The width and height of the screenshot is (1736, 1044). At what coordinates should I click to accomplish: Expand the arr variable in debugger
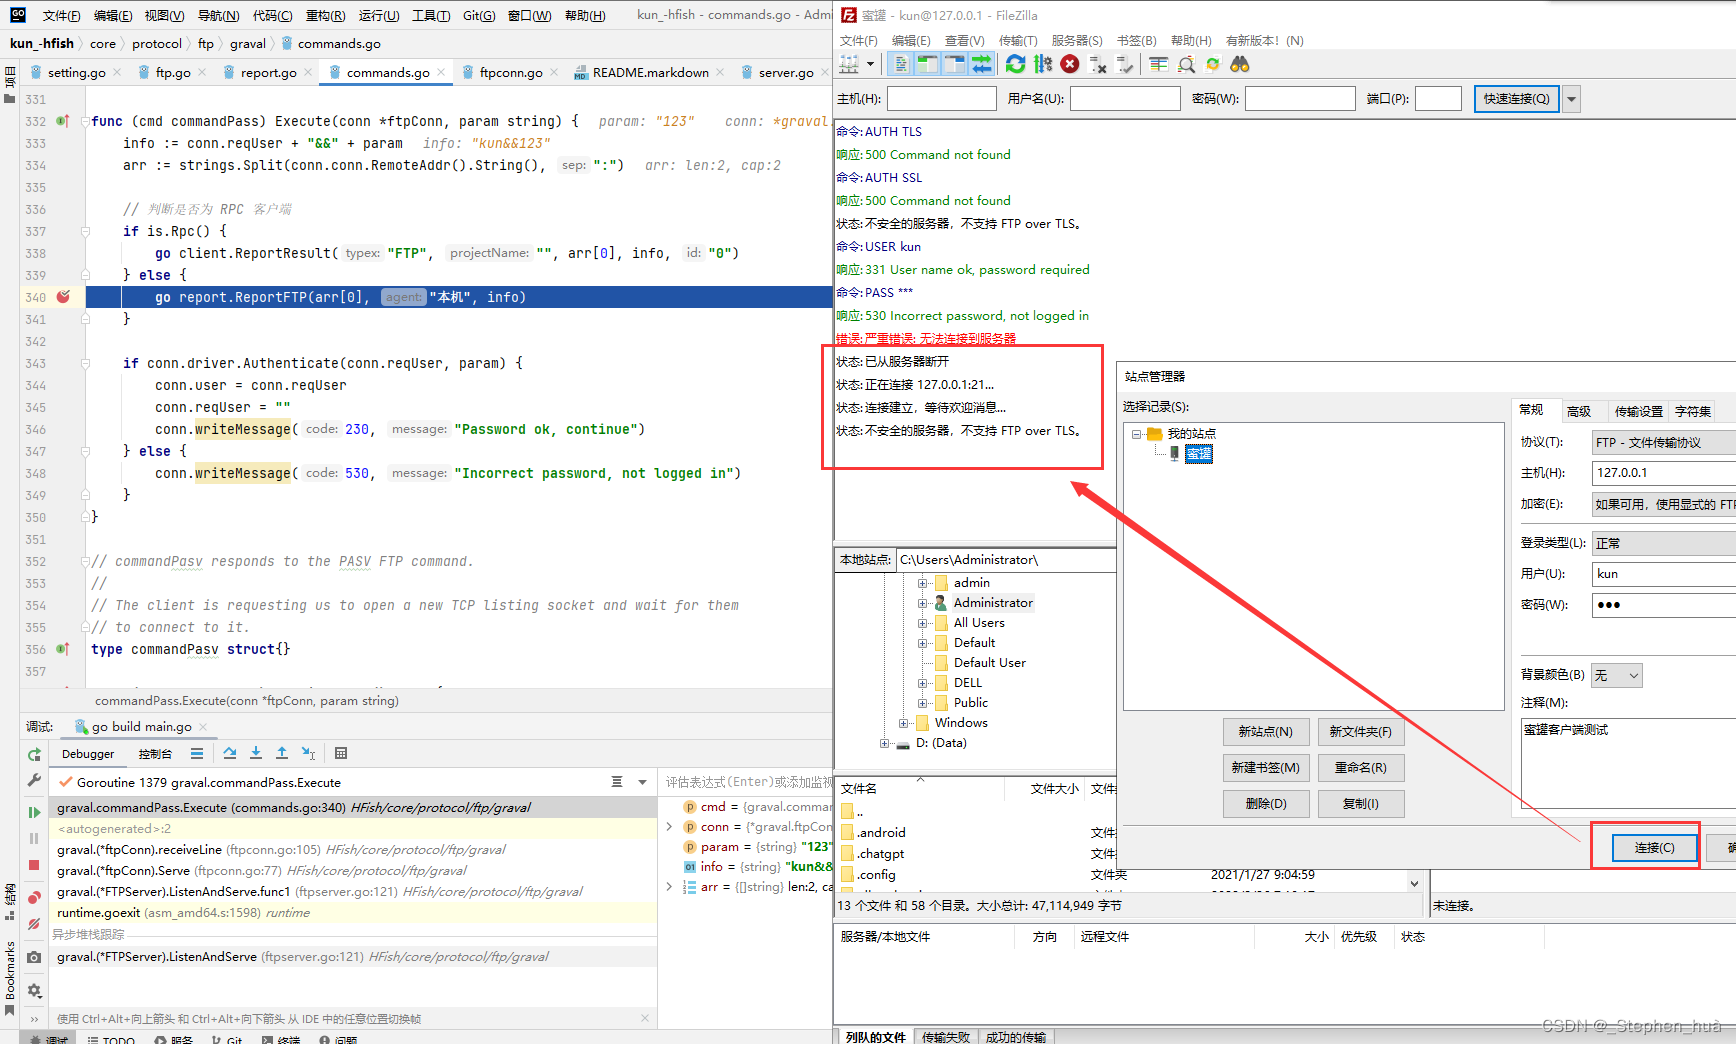click(x=669, y=887)
